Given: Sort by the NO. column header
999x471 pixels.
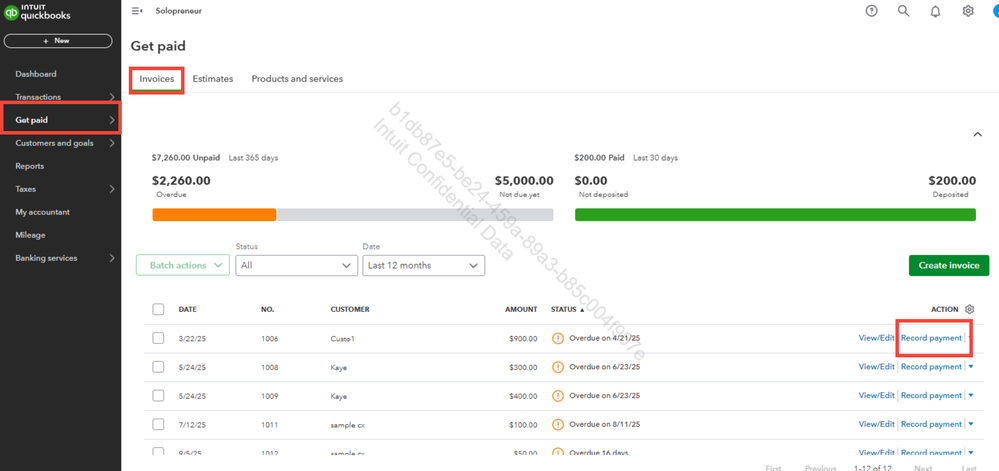Looking at the screenshot, I should [268, 309].
